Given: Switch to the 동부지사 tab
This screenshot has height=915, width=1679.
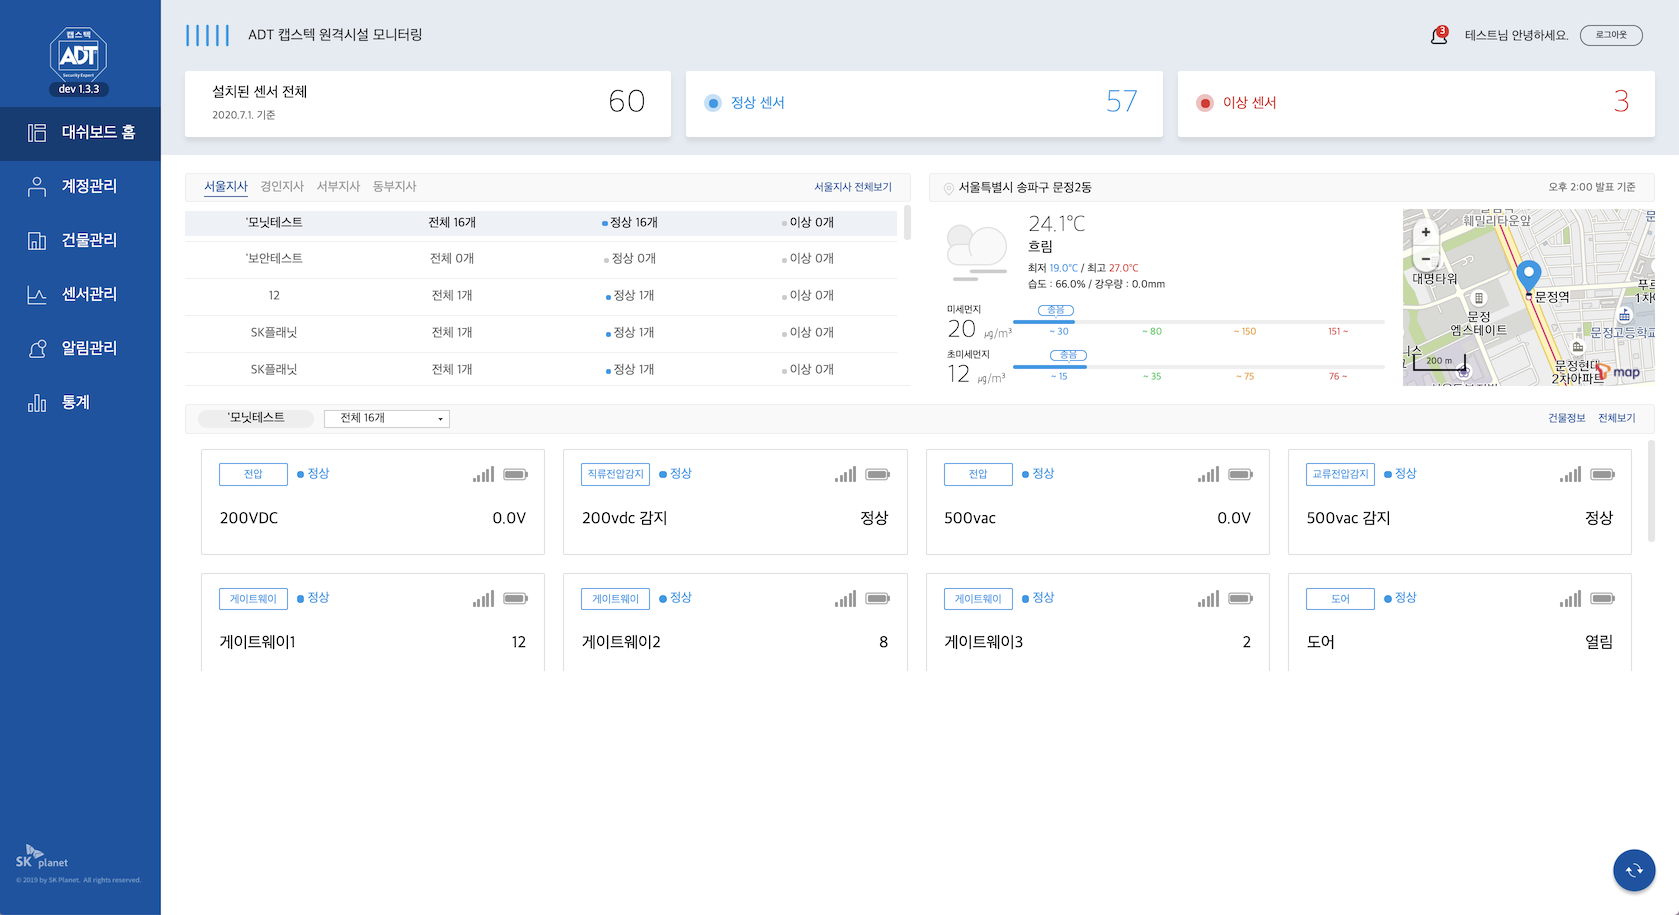Looking at the screenshot, I should [394, 186].
